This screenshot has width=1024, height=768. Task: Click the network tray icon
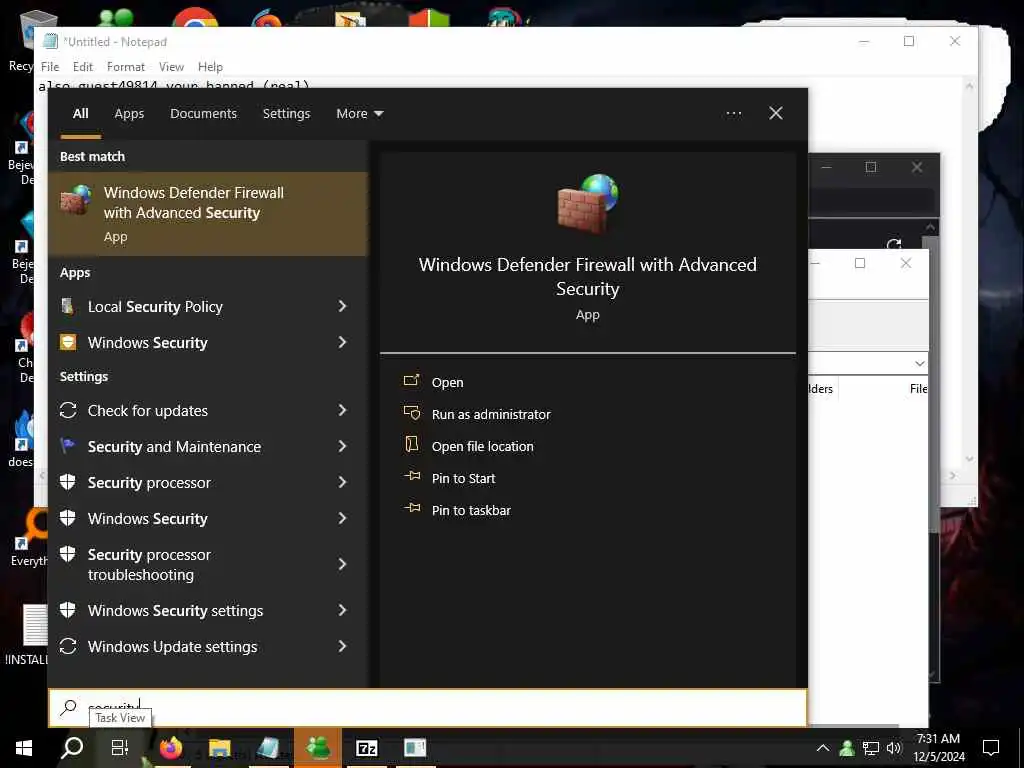[871, 748]
